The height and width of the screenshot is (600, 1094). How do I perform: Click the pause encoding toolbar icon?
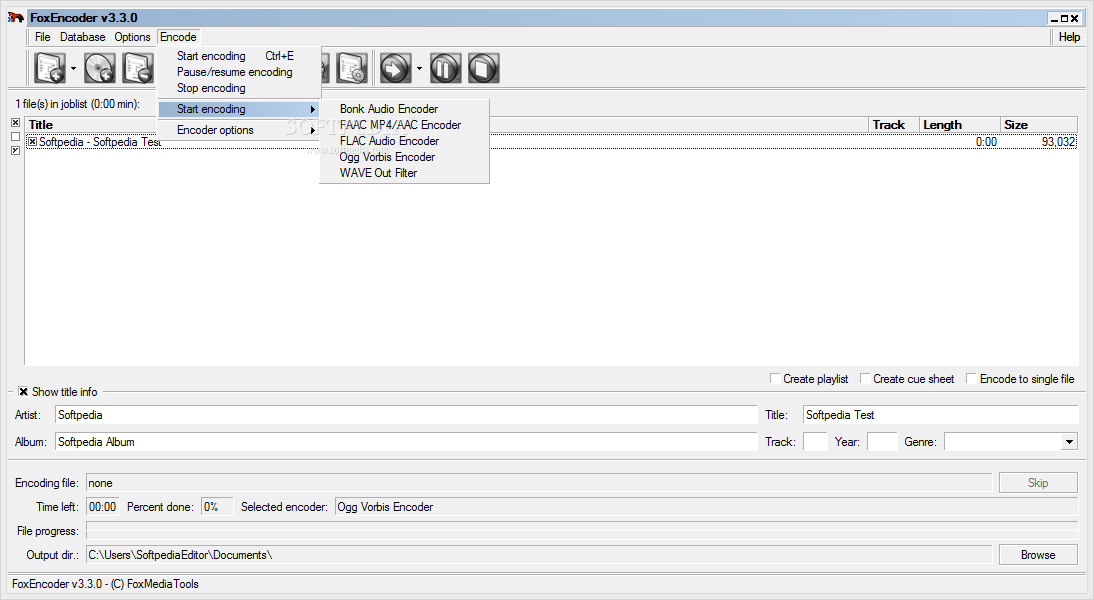tap(445, 68)
